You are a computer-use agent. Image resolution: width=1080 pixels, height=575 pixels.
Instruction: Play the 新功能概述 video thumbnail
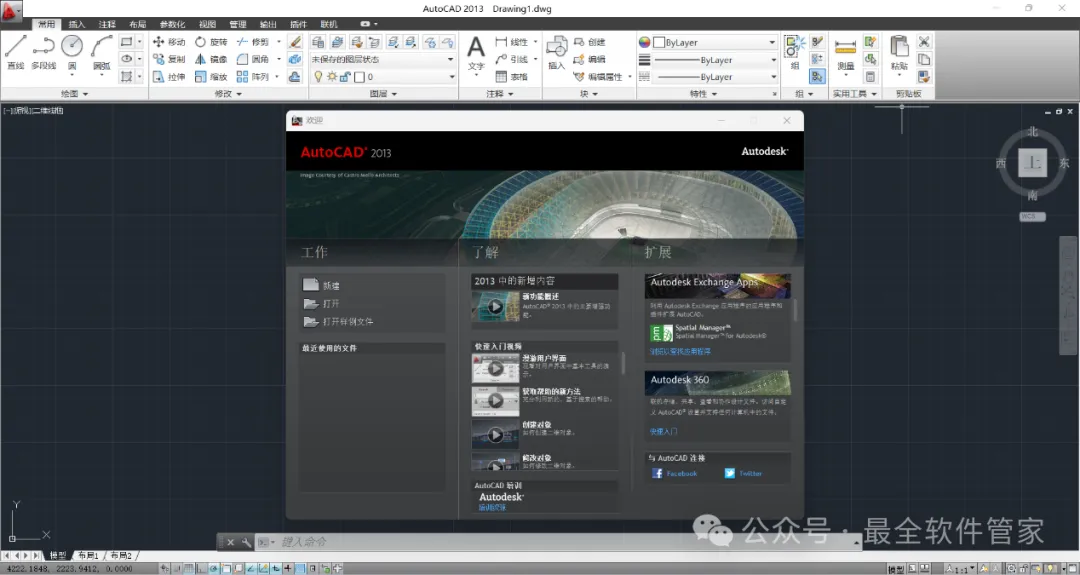(x=495, y=306)
